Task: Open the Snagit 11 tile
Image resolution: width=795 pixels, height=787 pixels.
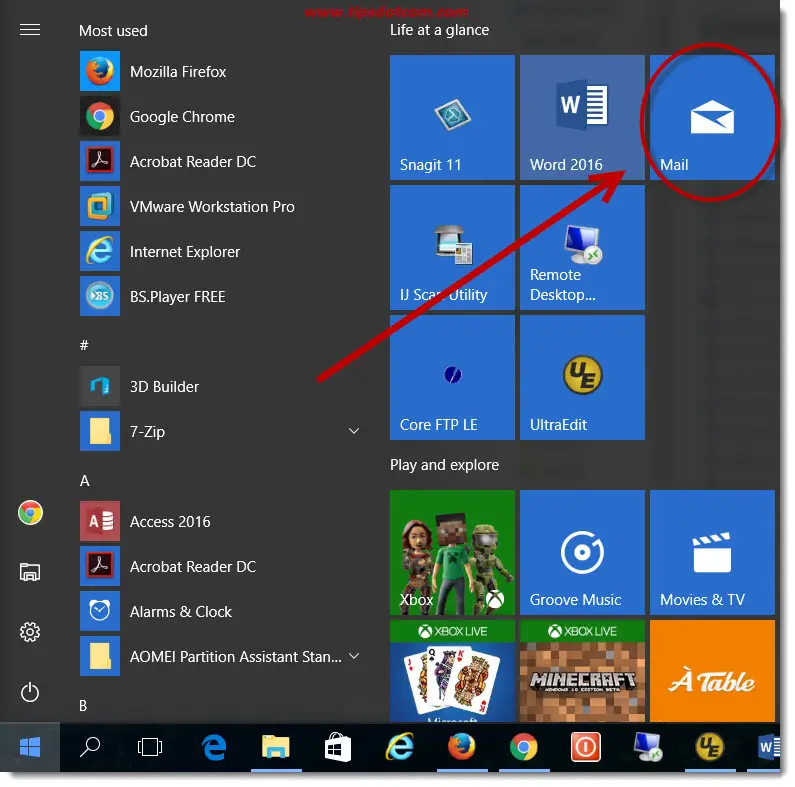Action: [452, 118]
